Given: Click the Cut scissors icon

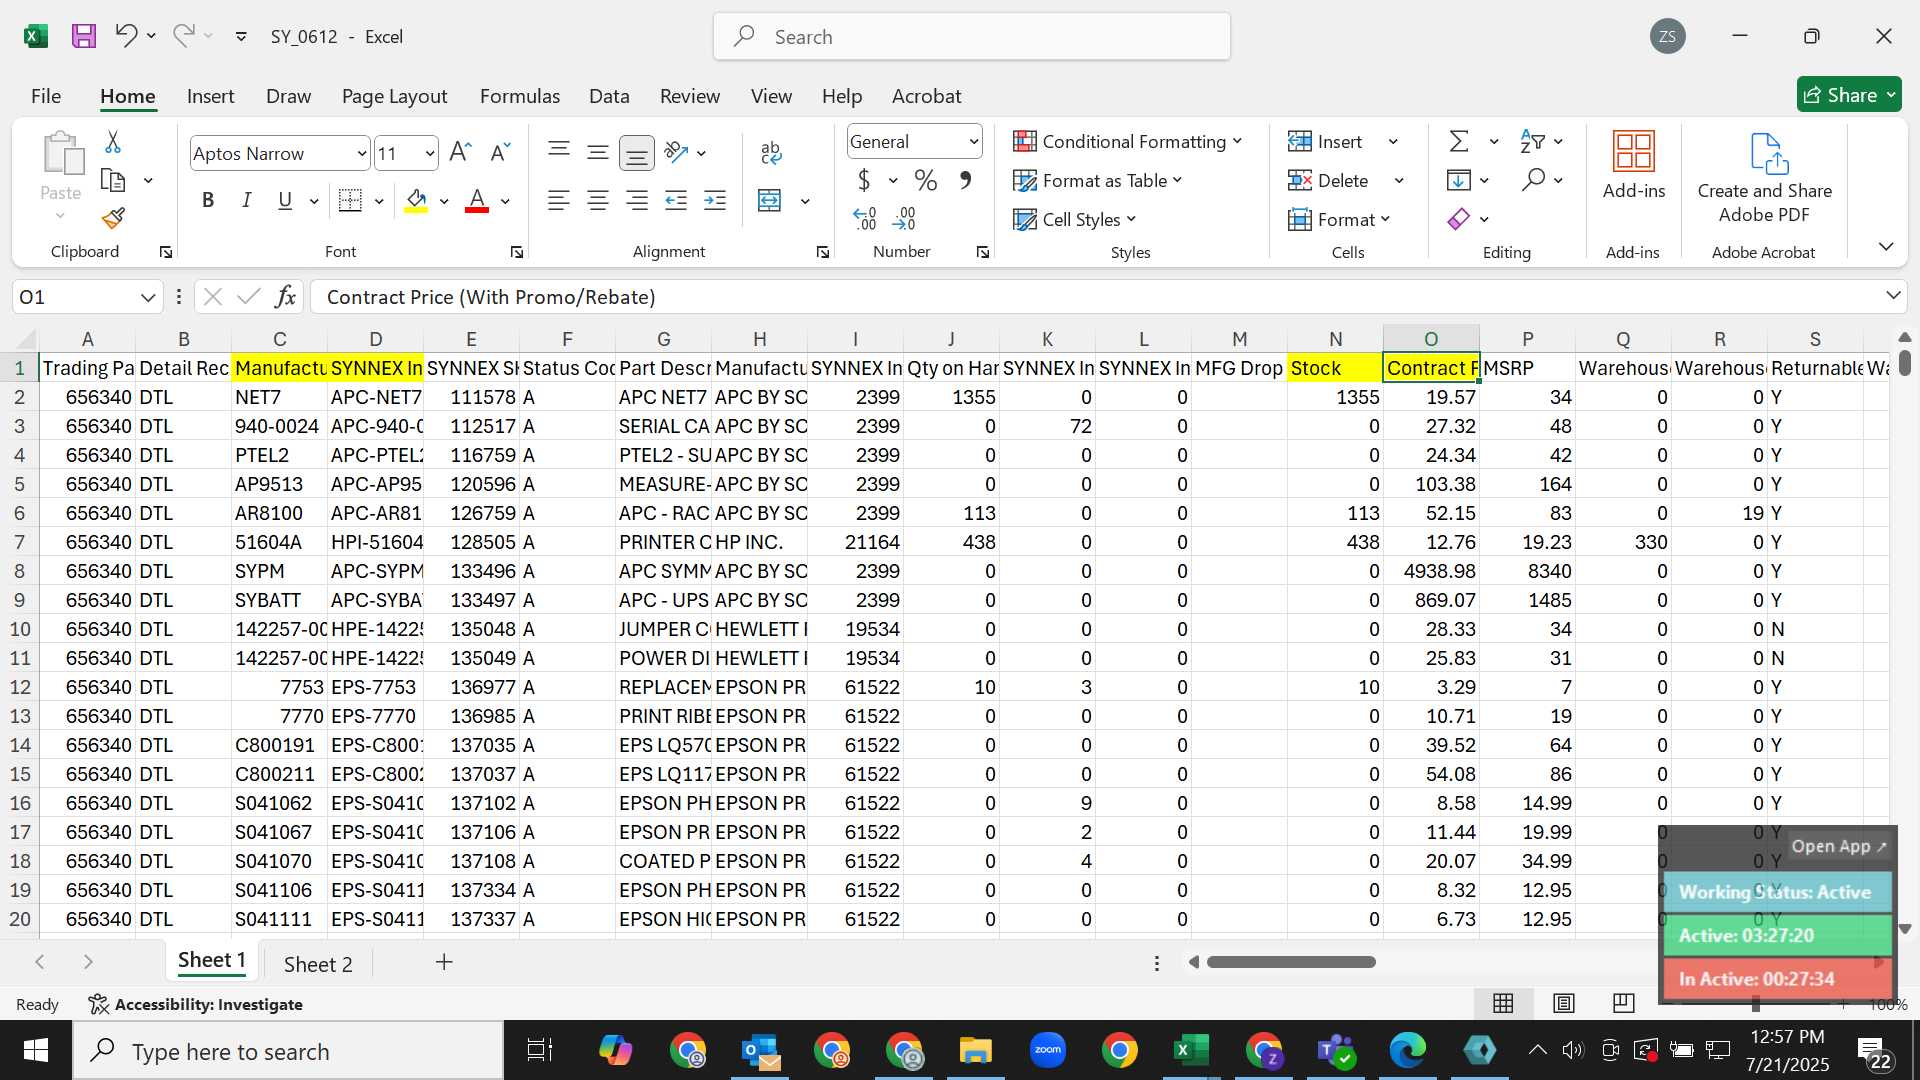Looking at the screenshot, I should click(x=113, y=142).
